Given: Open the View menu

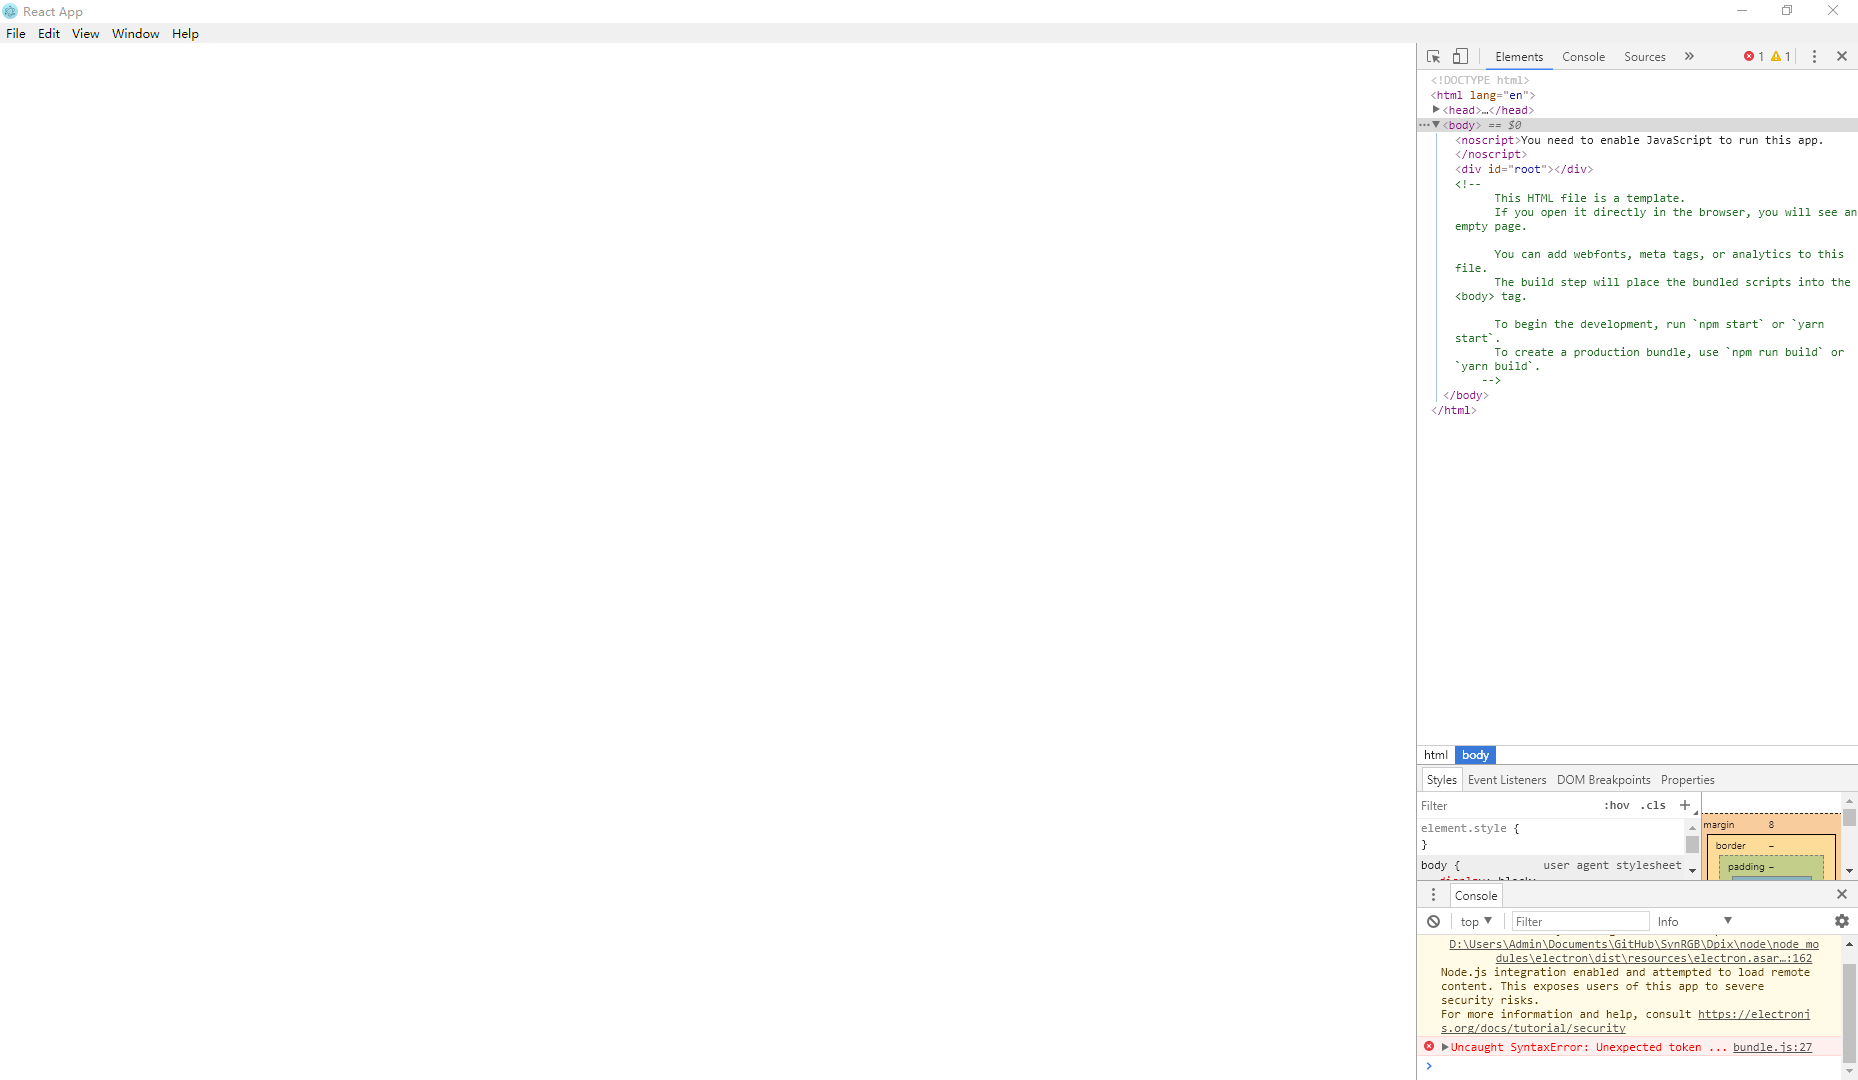Looking at the screenshot, I should 85,33.
